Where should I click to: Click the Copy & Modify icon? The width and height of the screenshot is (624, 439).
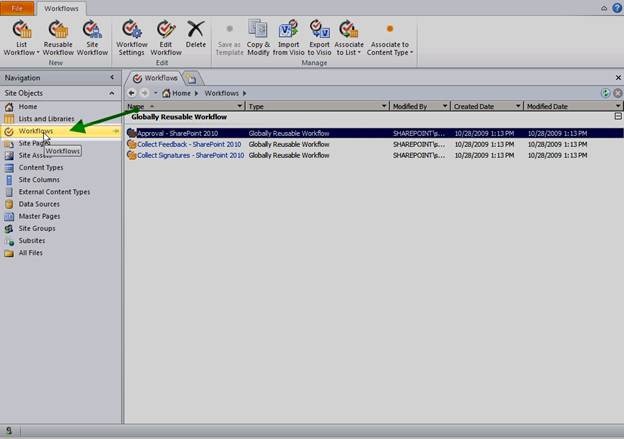click(x=258, y=29)
